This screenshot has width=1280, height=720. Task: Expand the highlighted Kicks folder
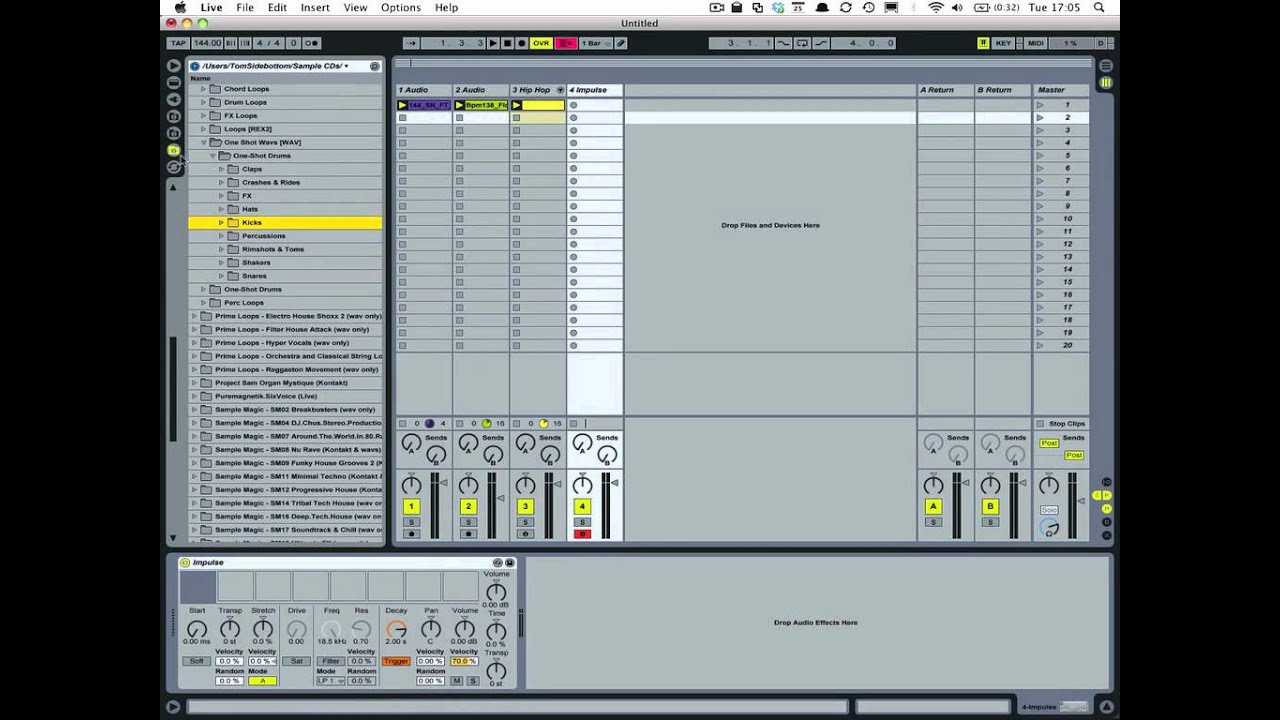[221, 222]
